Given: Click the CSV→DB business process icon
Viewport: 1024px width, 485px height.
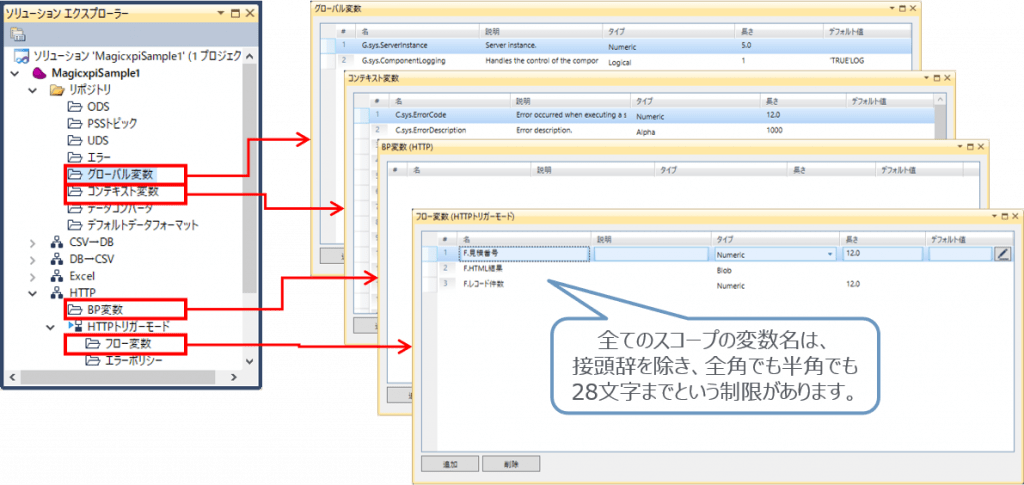Looking at the screenshot, I should coord(57,242).
